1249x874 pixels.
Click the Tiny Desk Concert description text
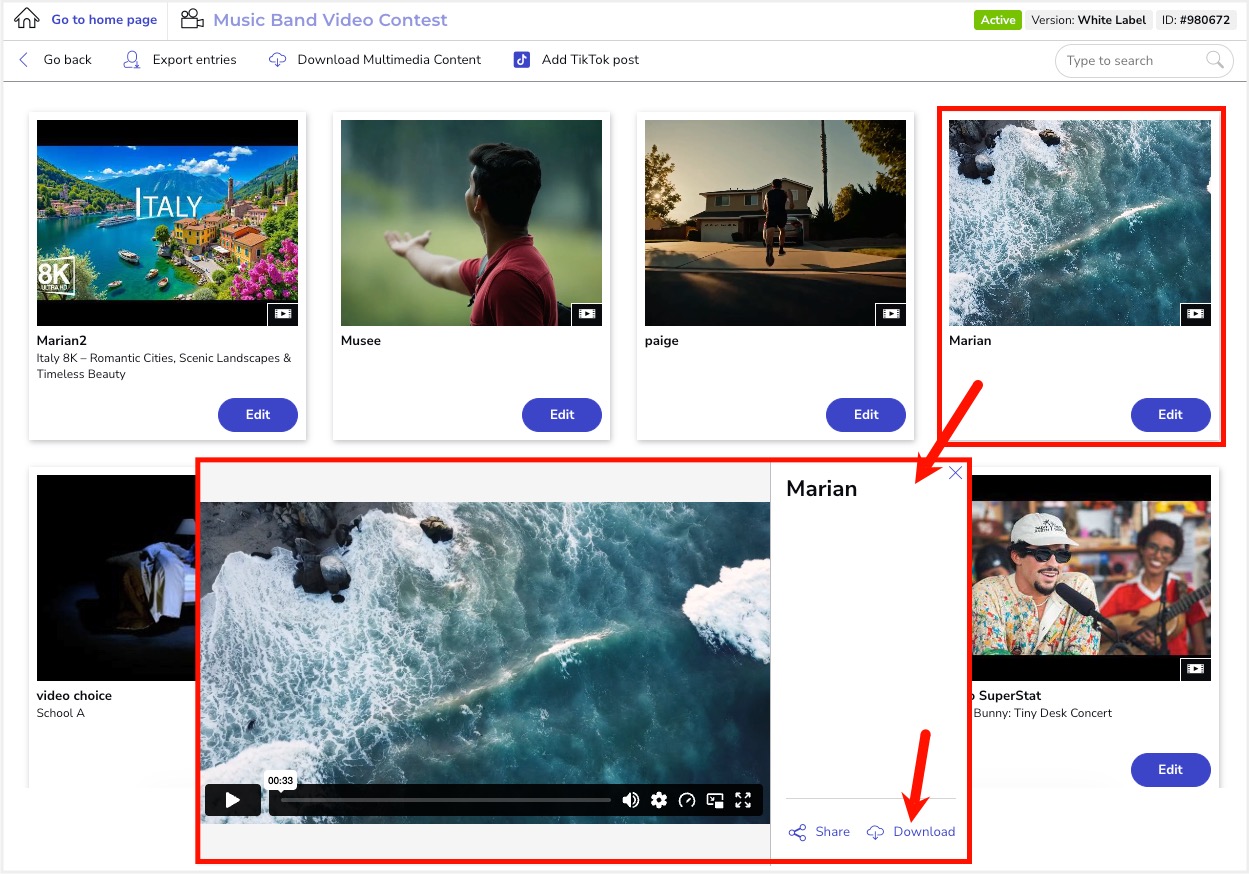pyautogui.click(x=1043, y=713)
